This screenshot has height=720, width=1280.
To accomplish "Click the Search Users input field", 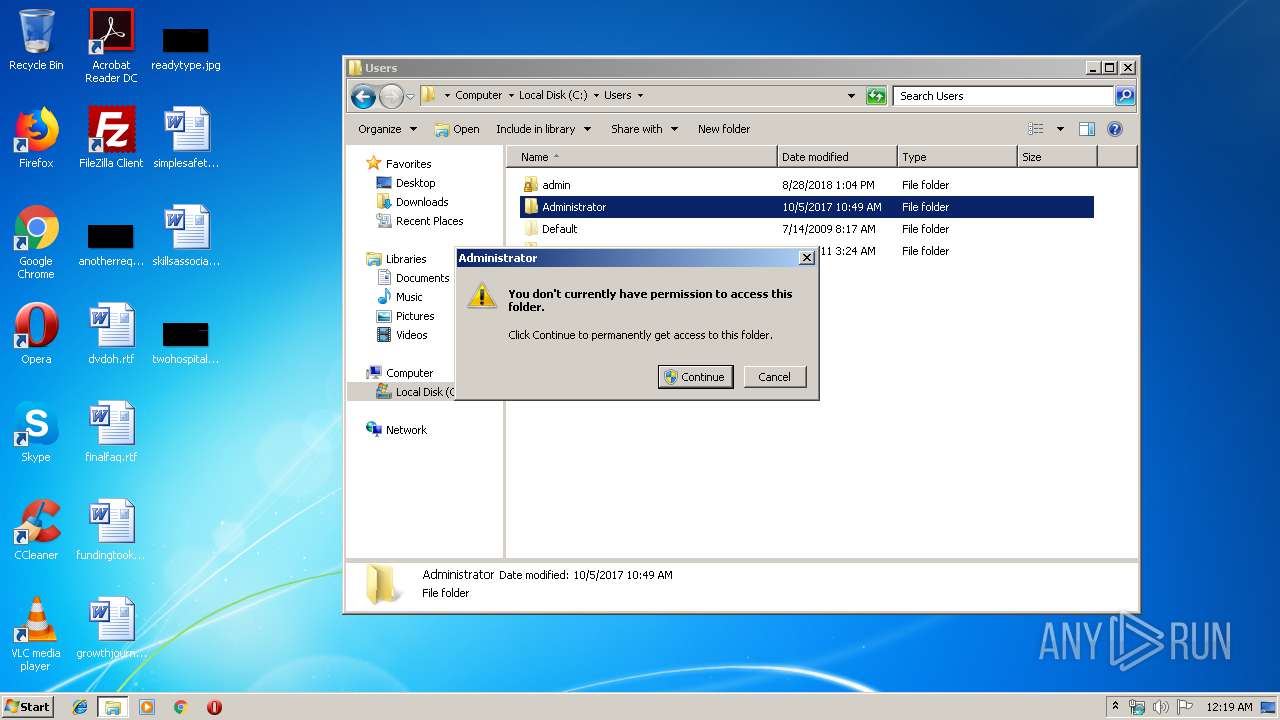I will click(1003, 96).
